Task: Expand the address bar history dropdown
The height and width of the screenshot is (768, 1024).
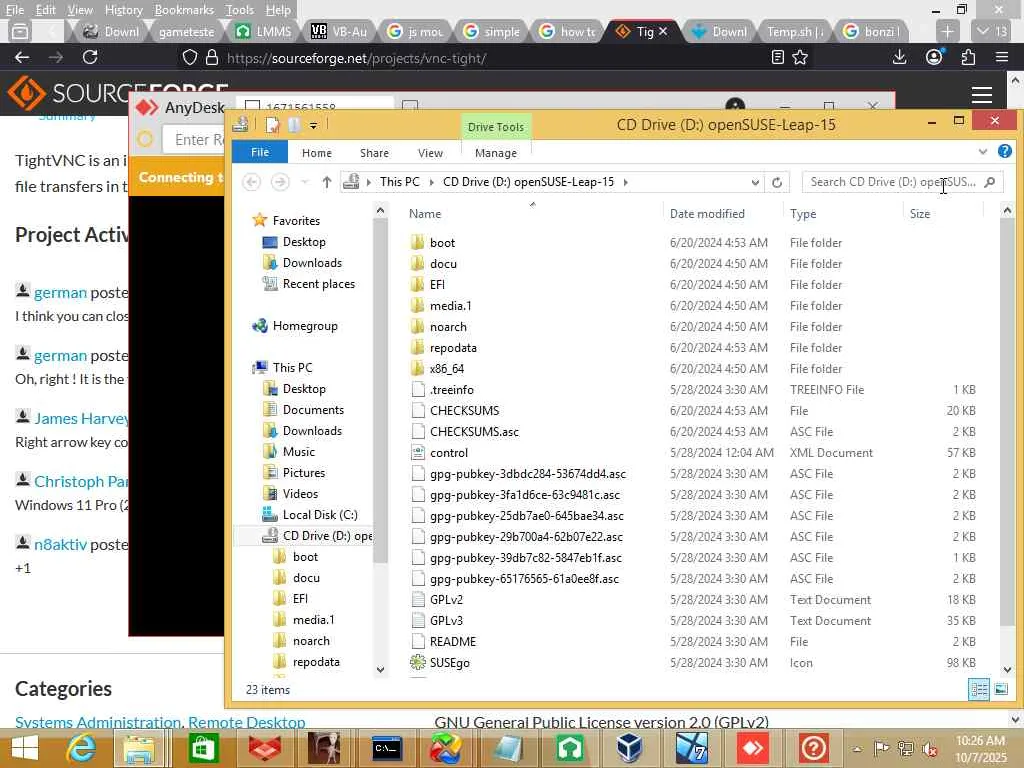Action: (755, 182)
